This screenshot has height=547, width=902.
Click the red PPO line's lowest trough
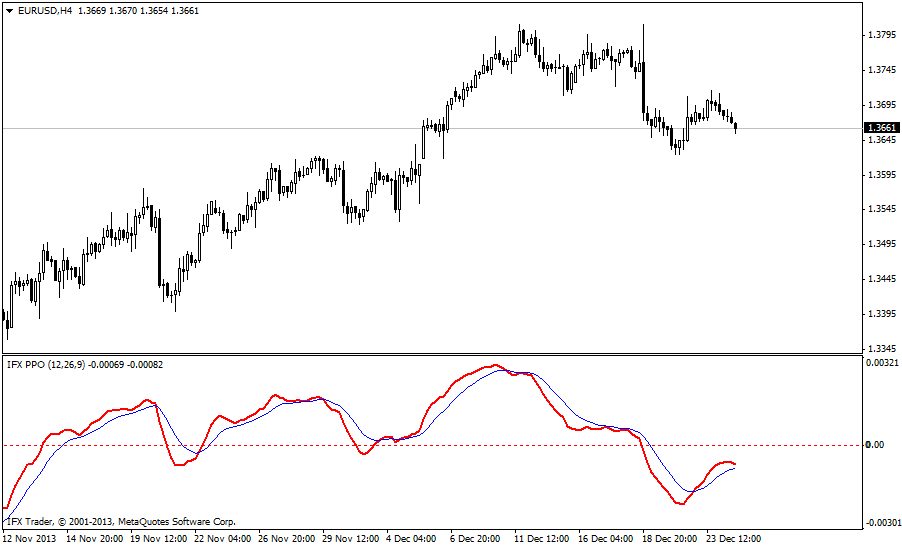[682, 504]
